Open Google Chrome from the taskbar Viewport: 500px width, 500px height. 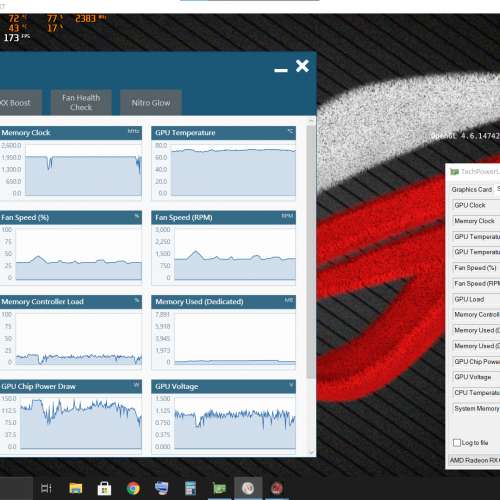(133, 489)
